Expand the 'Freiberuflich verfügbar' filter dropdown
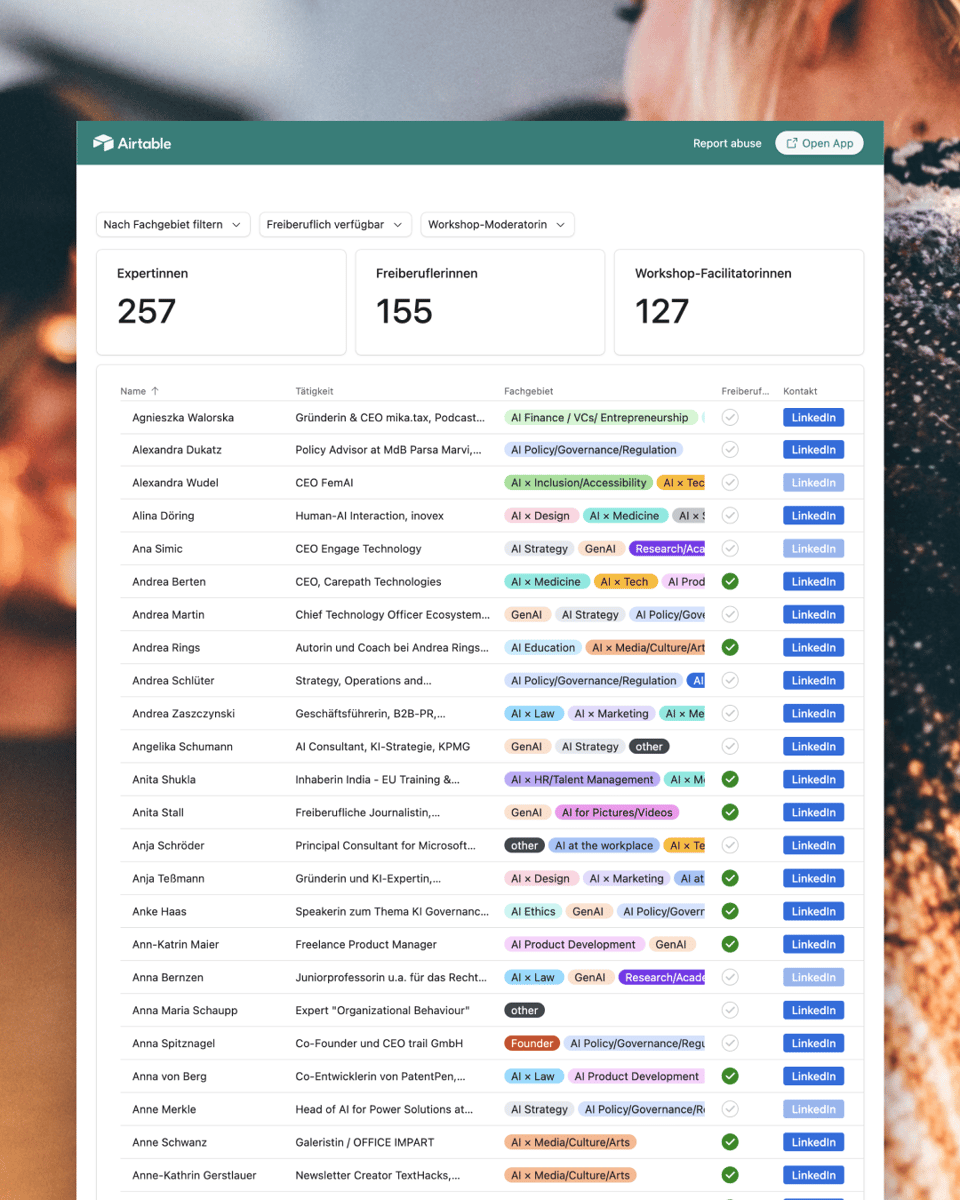The height and width of the screenshot is (1200, 960). click(x=334, y=225)
